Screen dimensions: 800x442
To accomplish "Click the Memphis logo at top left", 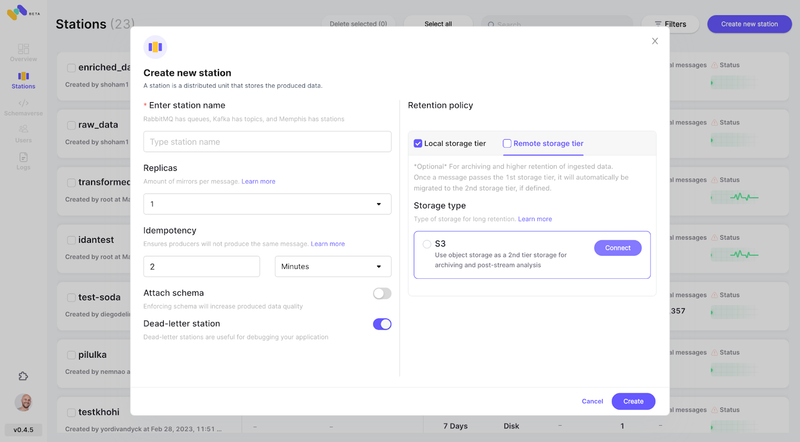I will [18, 13].
